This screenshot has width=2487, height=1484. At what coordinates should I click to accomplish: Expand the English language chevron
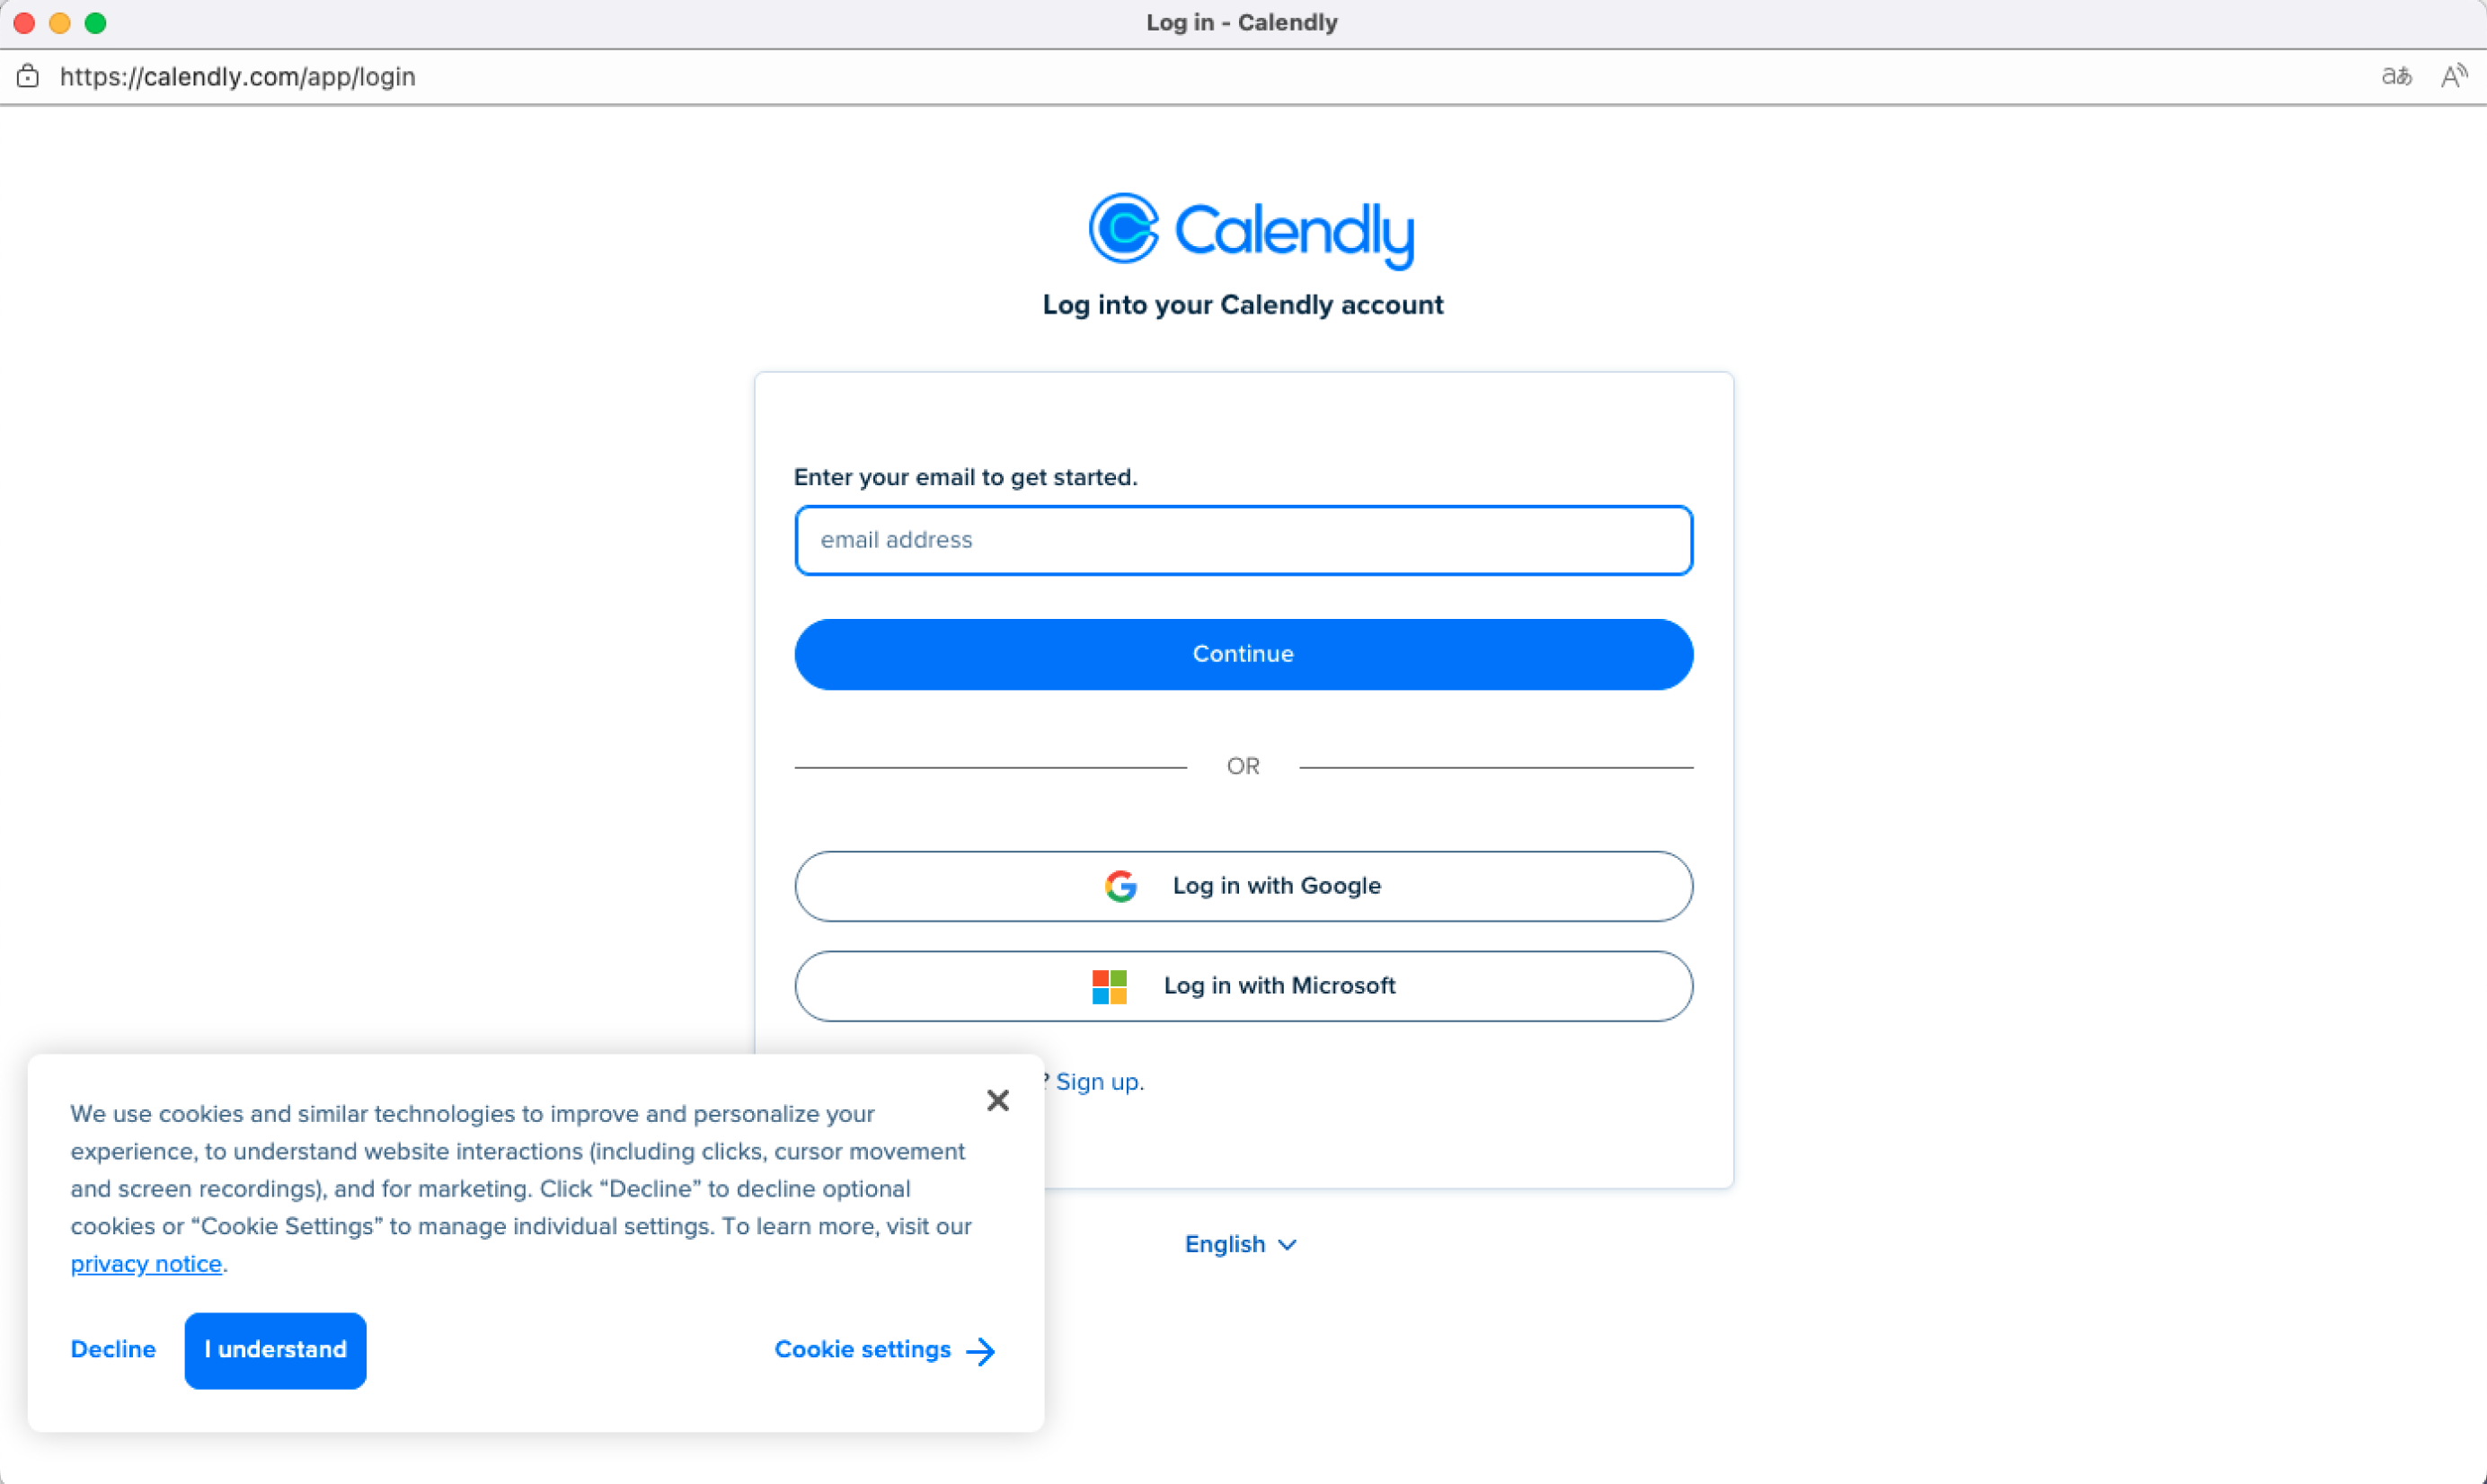click(1288, 1244)
